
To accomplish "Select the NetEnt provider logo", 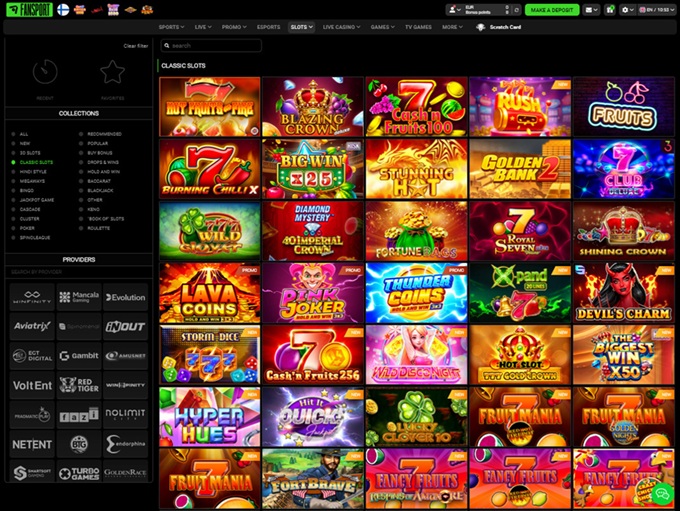I will point(32,443).
